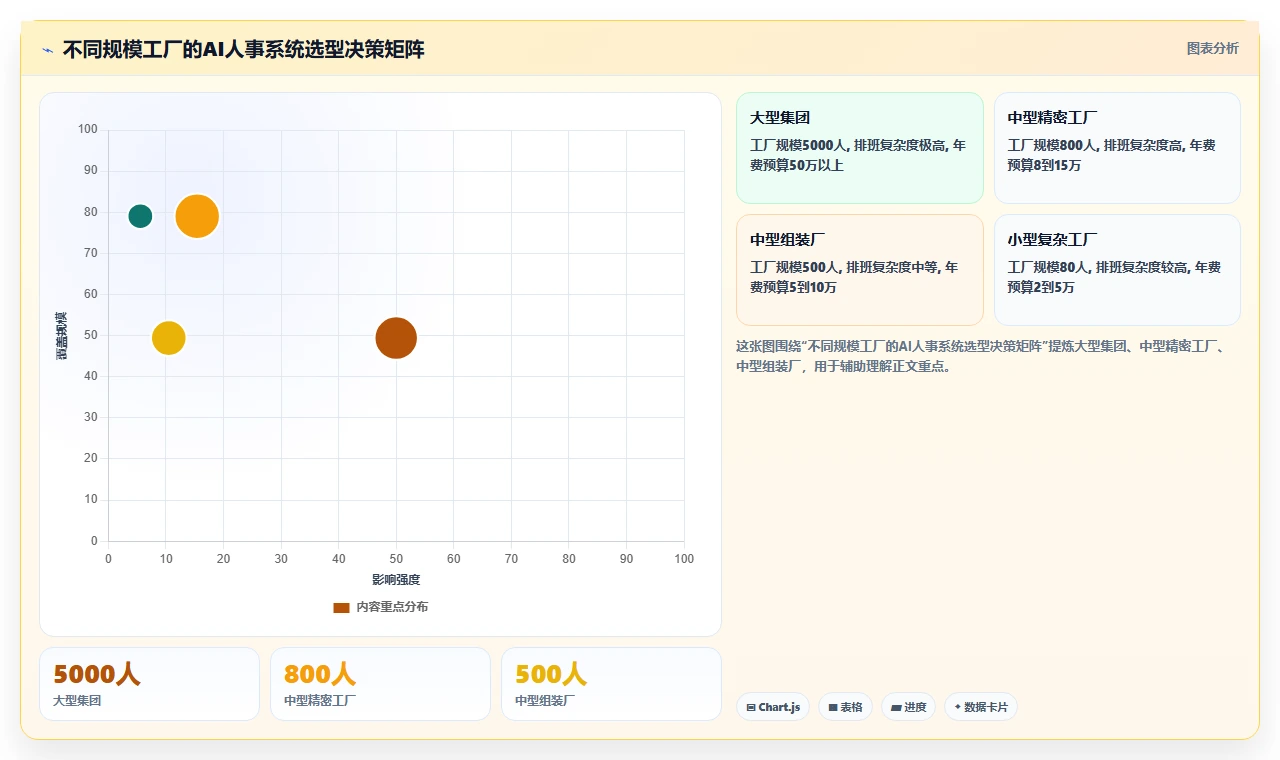Select the 500人 中型组装厂 stat card

click(611, 684)
